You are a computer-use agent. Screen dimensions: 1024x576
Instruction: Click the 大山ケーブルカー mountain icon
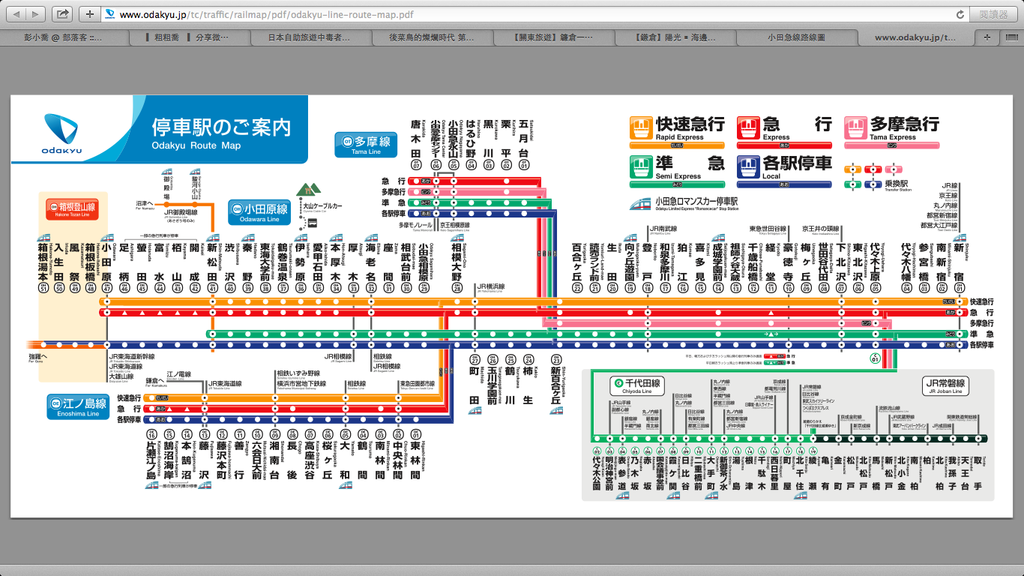click(308, 189)
